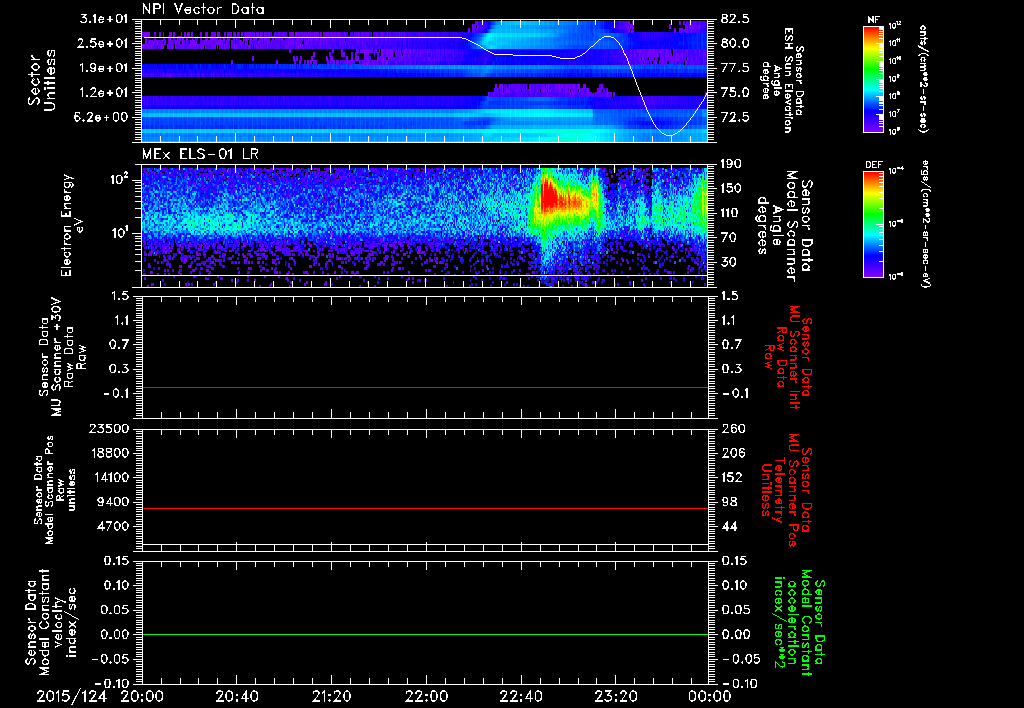Click the 80.0 sun elevation tick label
This screenshot has width=1024, height=708.
point(735,43)
